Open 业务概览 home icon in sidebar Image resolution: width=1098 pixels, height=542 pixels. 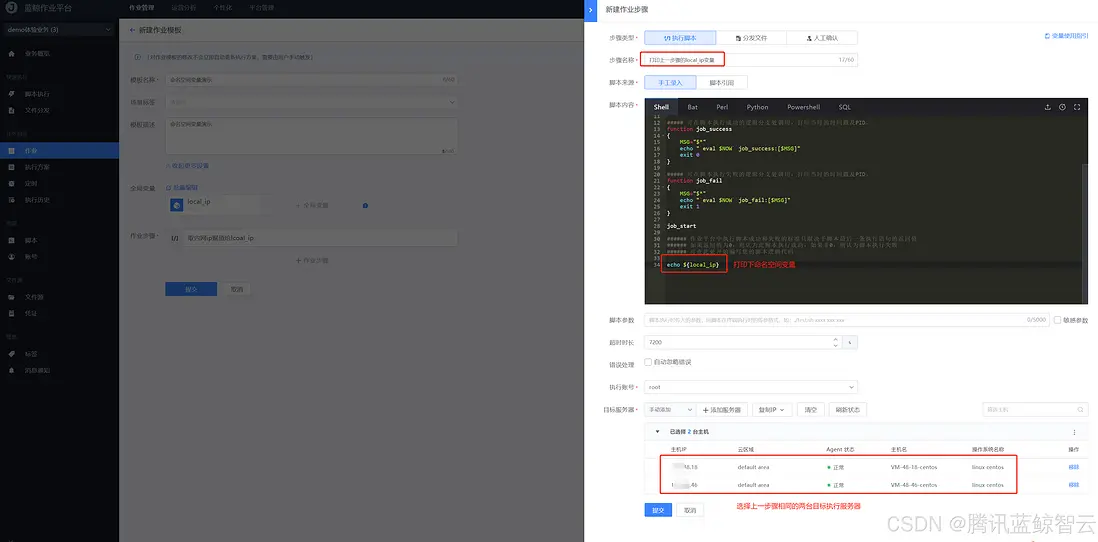point(11,53)
